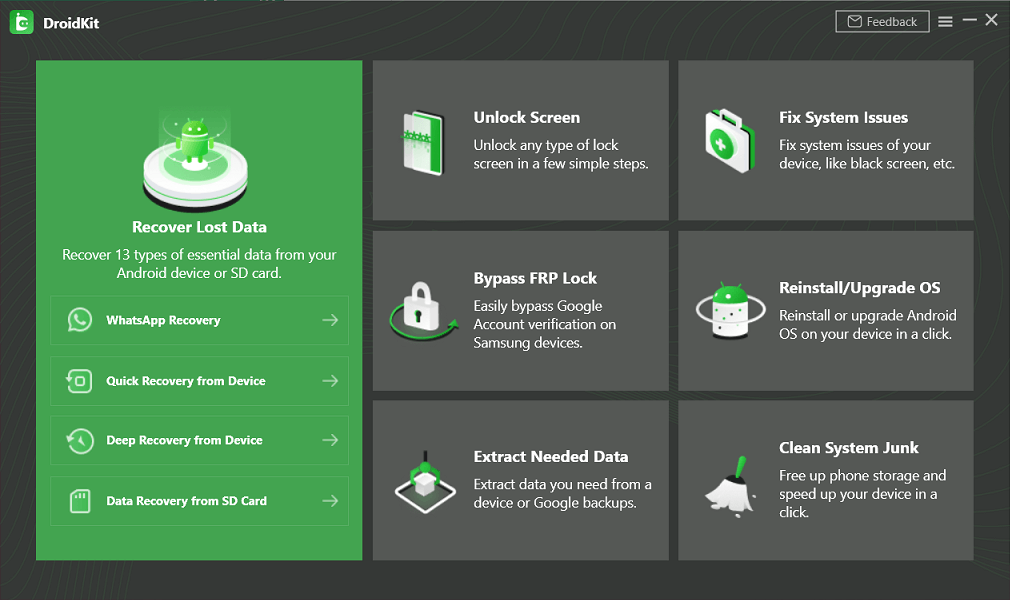
Task: Click the WhatsApp logo icon
Action: tap(80, 320)
